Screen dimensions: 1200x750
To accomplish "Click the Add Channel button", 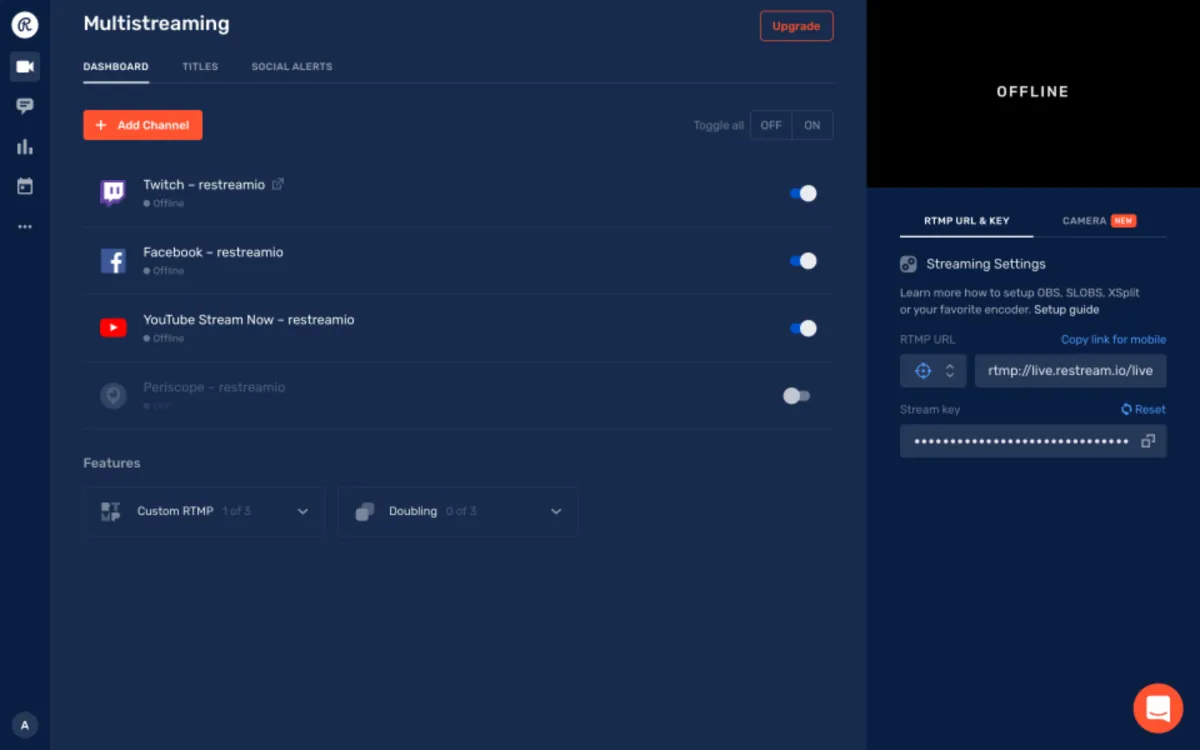I will pyautogui.click(x=143, y=125).
